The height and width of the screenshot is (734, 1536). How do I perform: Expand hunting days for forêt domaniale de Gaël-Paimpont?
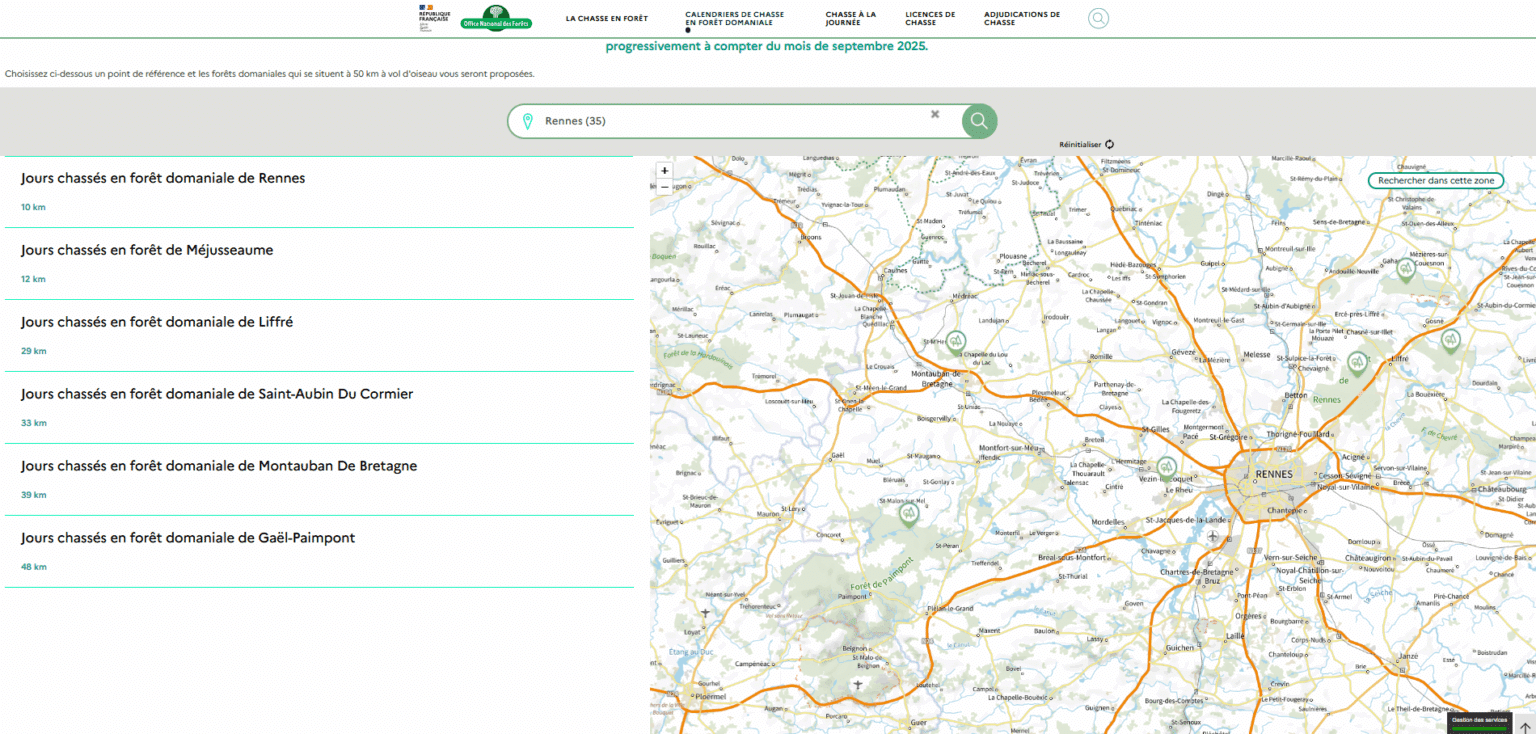[188, 538]
